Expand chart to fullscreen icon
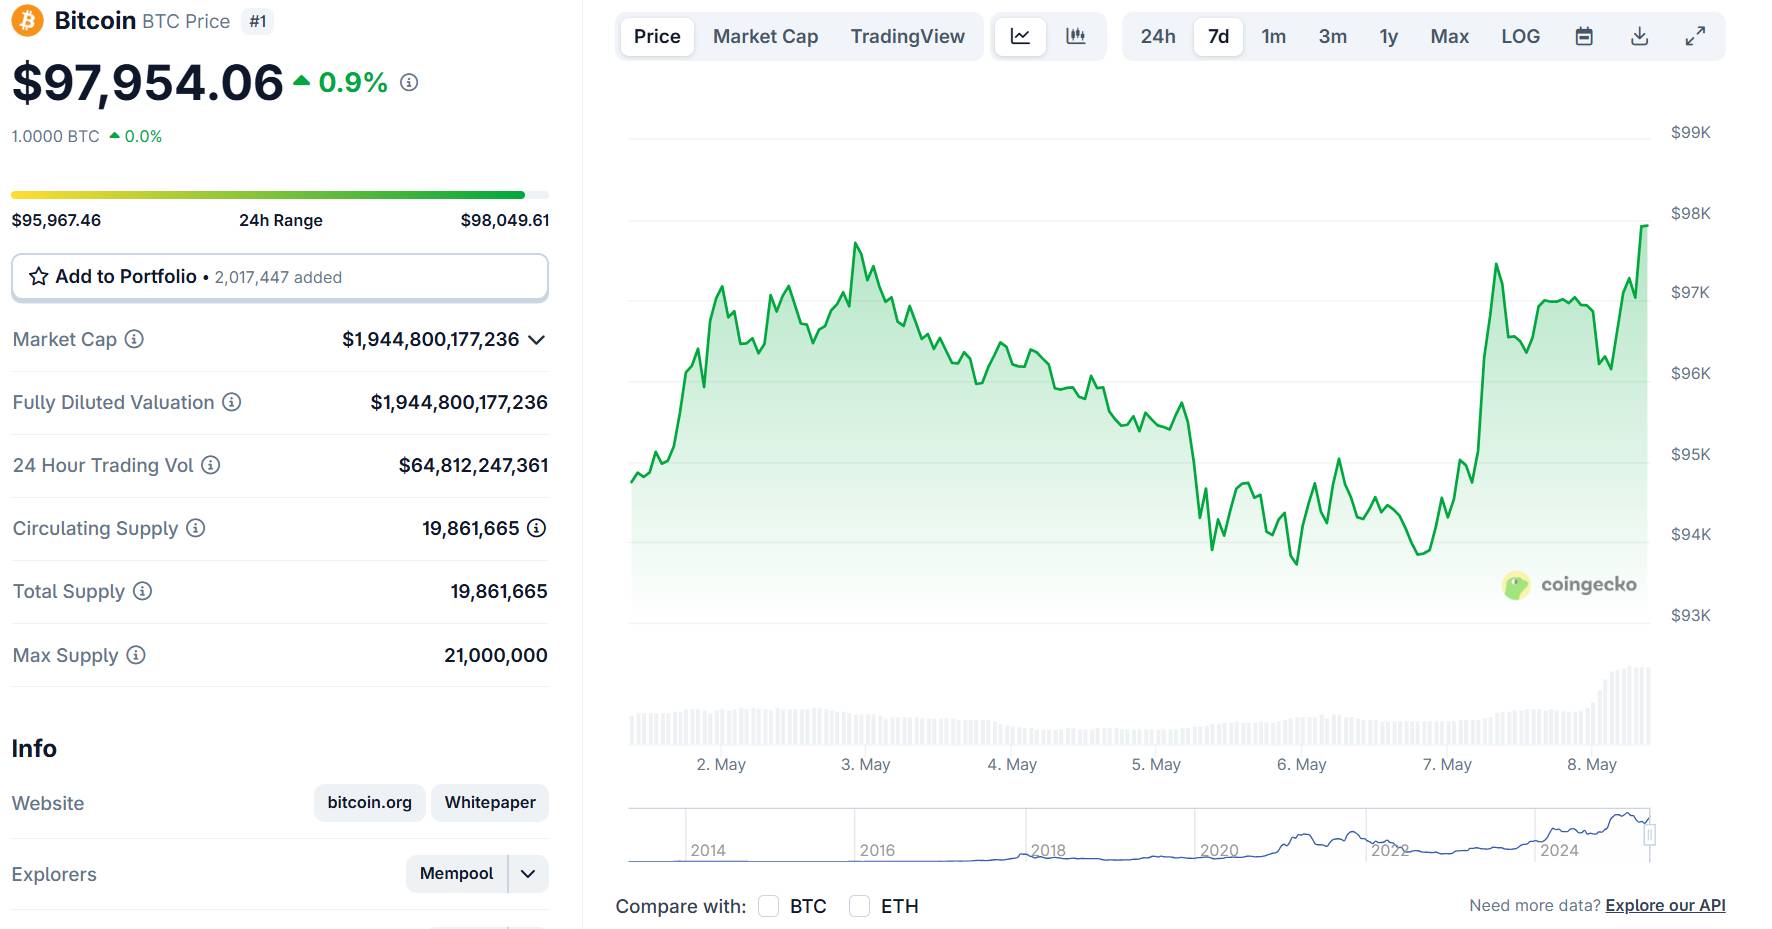Viewport: 1772px width, 929px height. 1695,36
